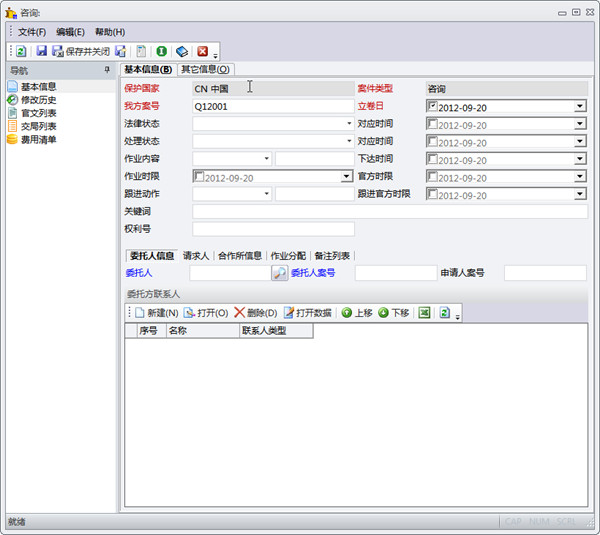Click the document page icon in toolbar
Image resolution: width=600 pixels, height=535 pixels.
[x=141, y=51]
